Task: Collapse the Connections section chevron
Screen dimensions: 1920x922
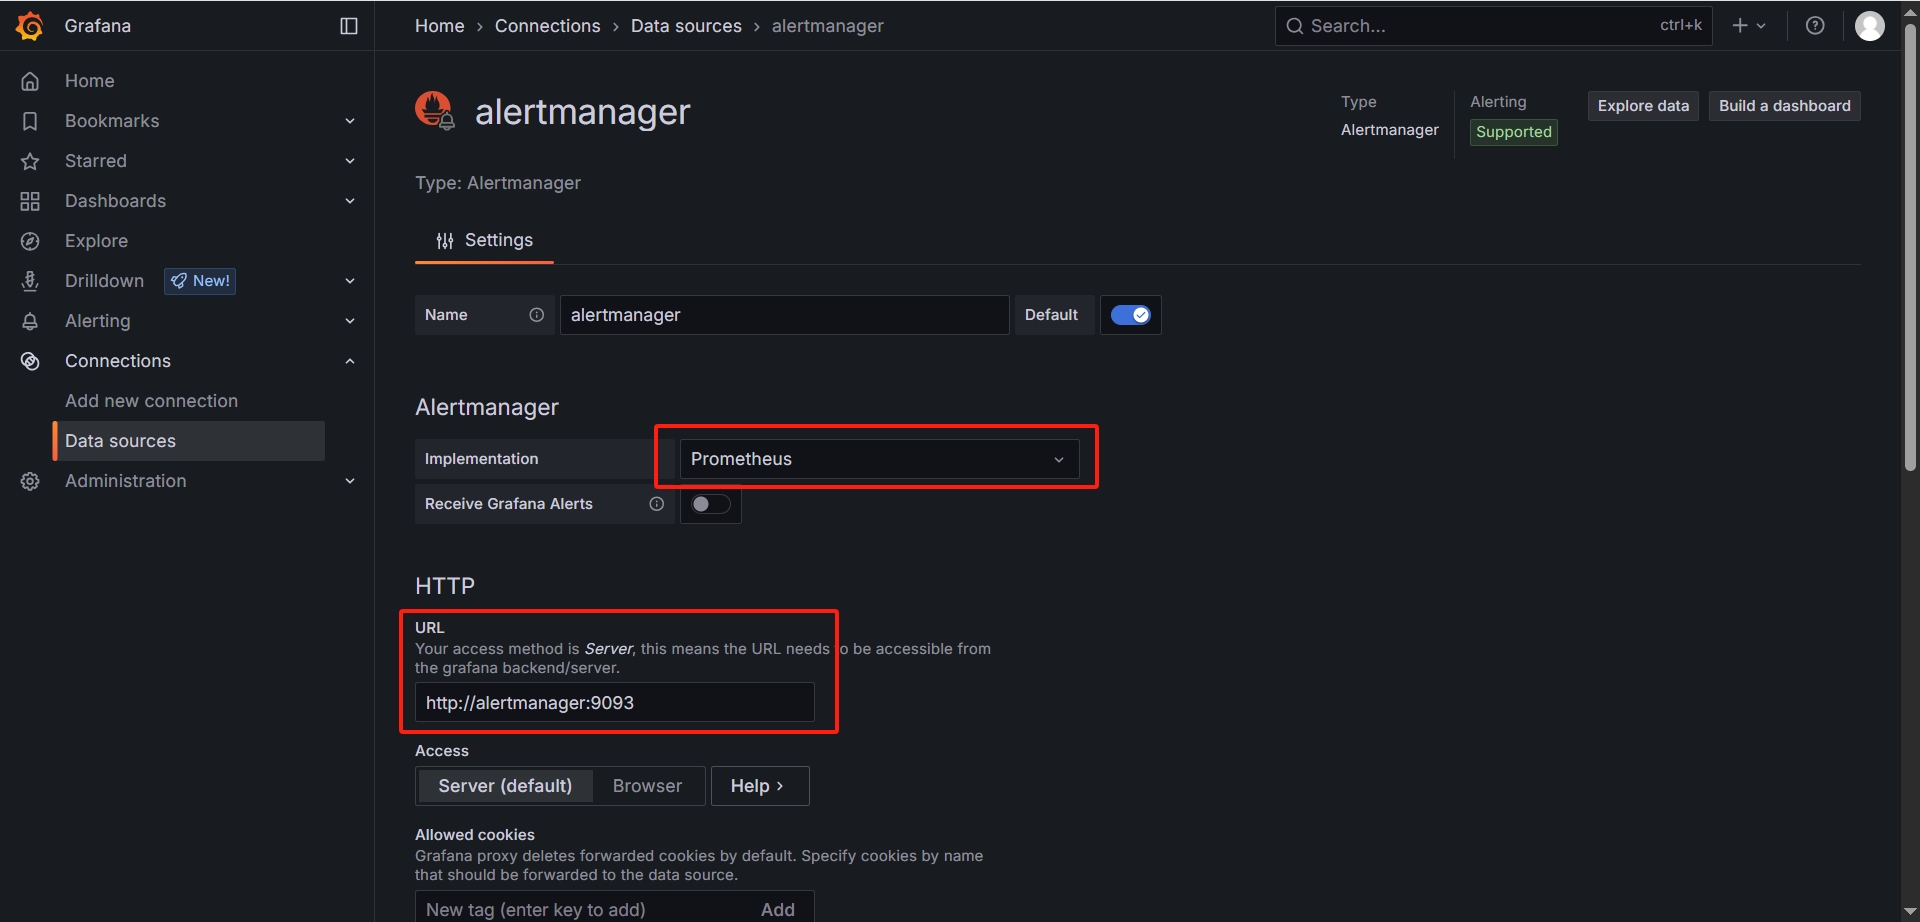Action: point(350,361)
